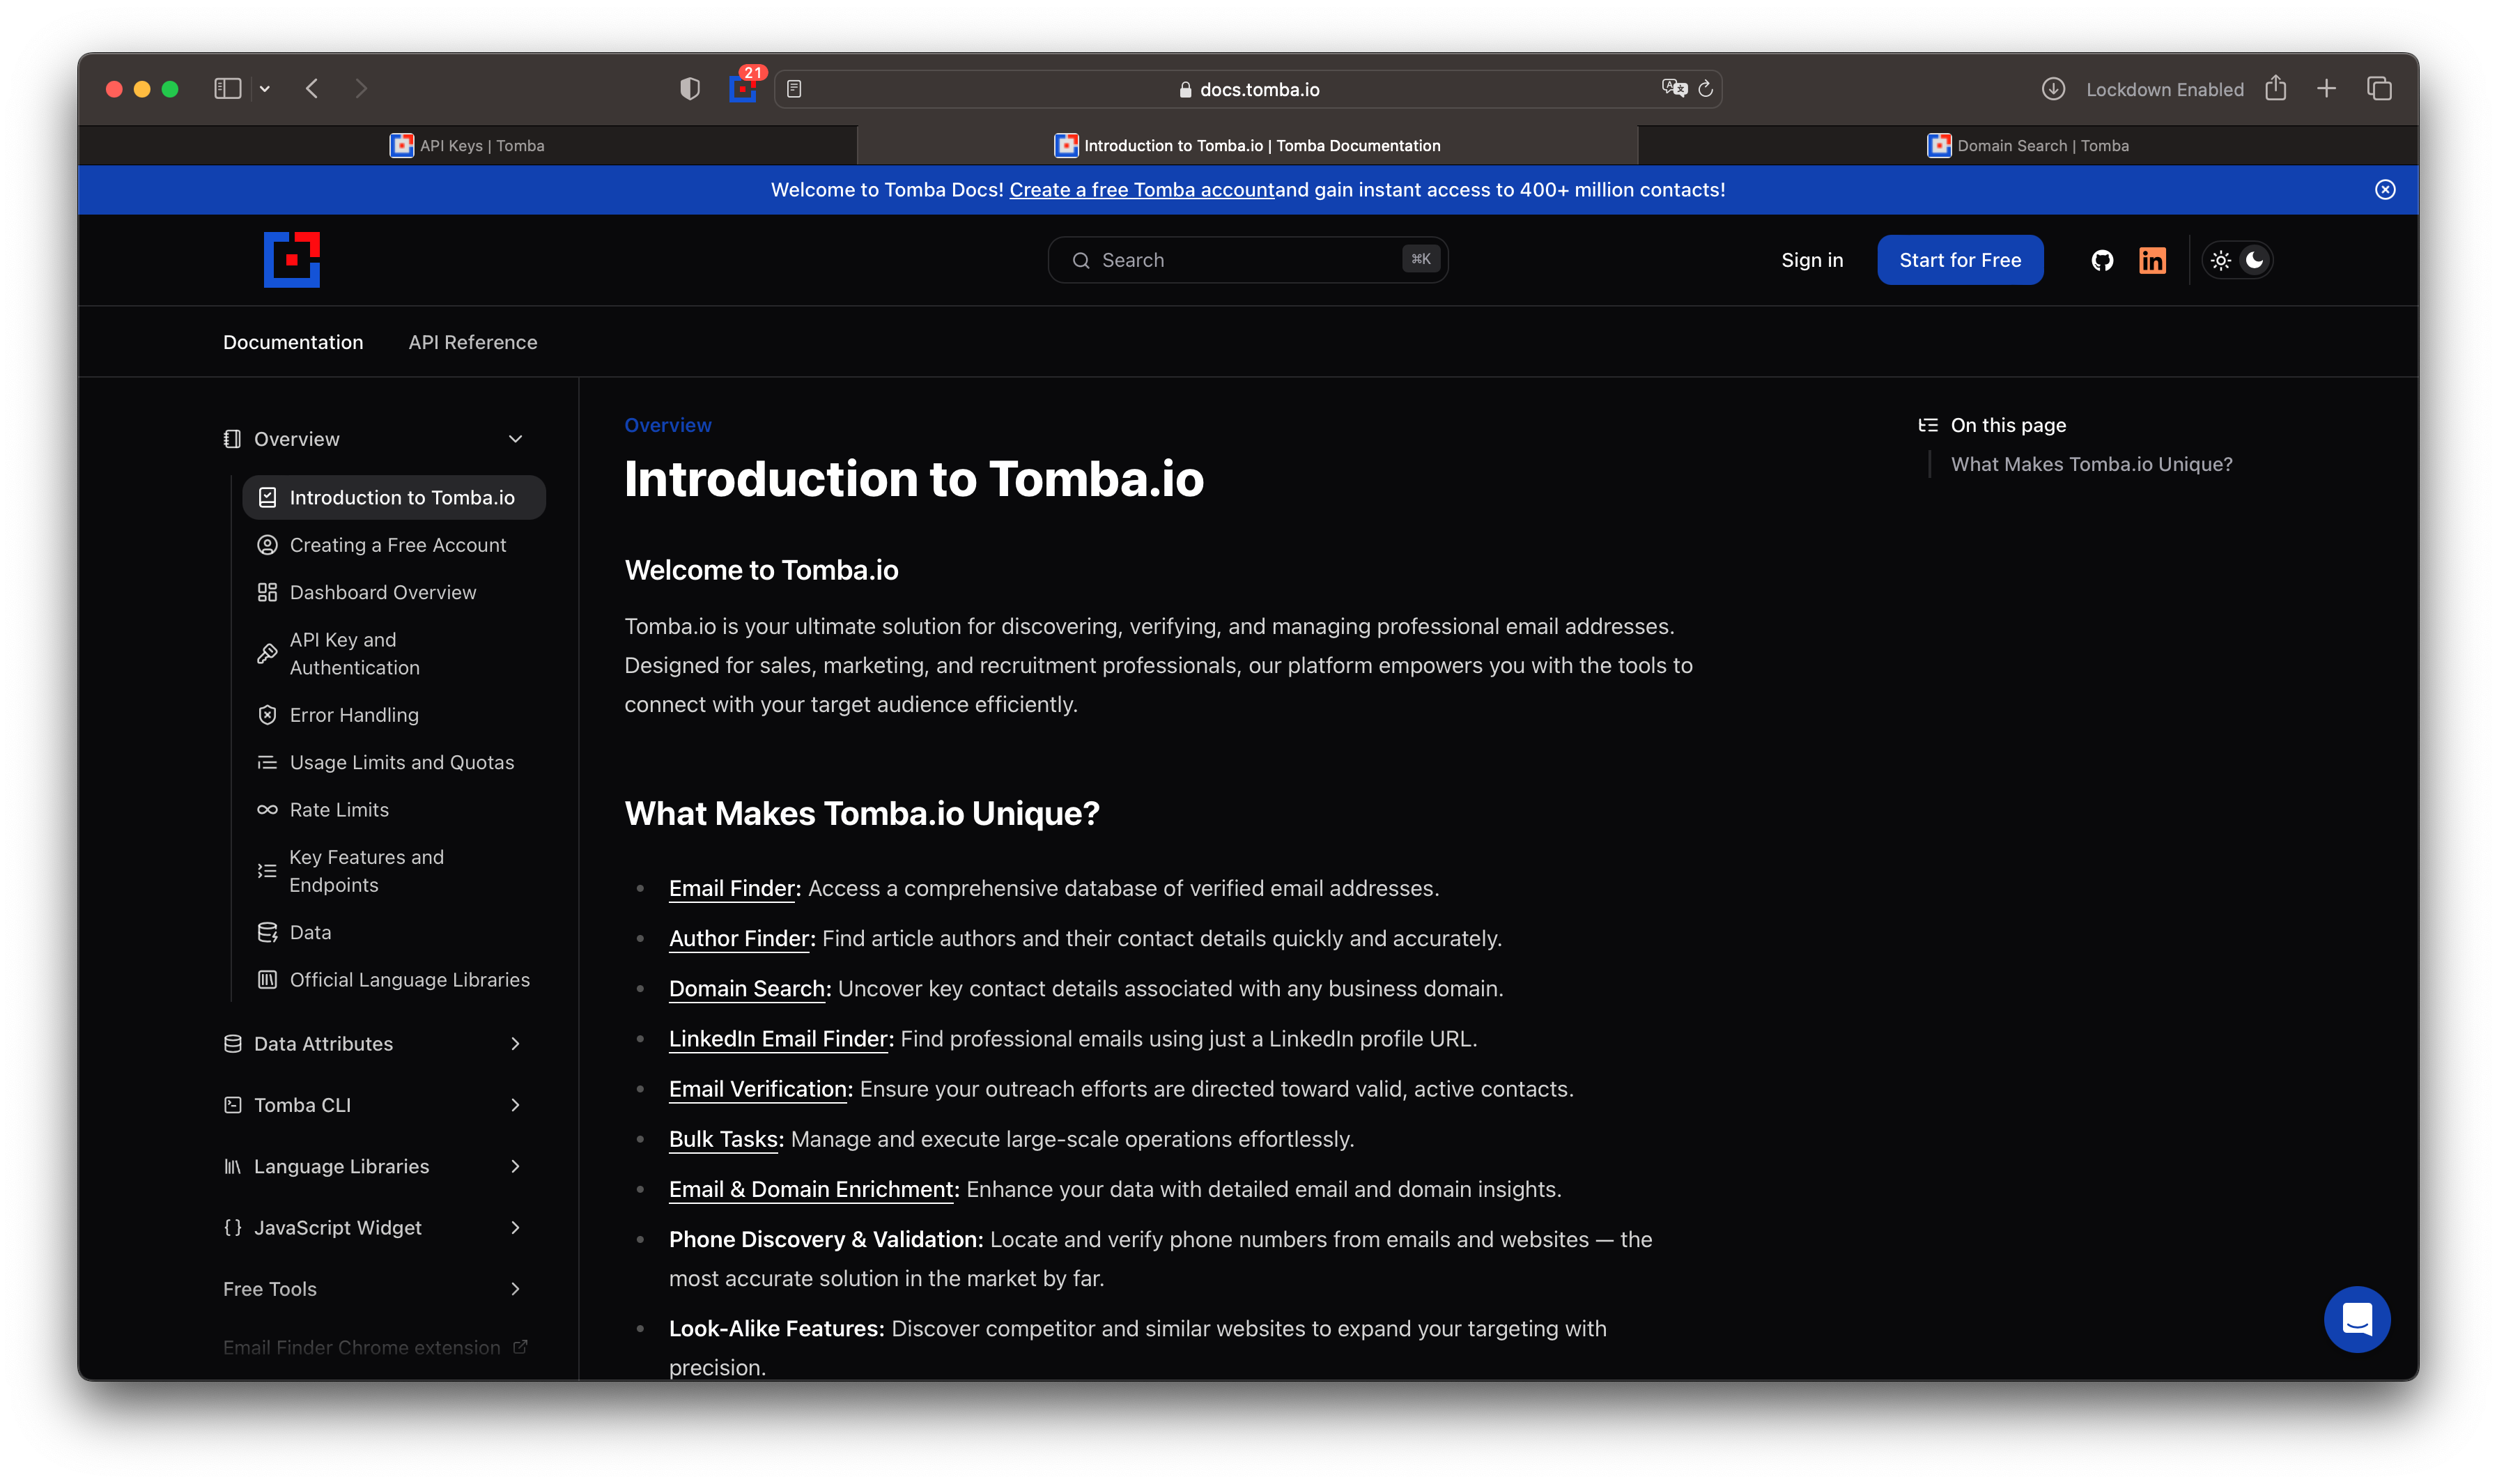Open Usage Limits and Quotas page
Image resolution: width=2497 pixels, height=1484 pixels.
point(394,763)
